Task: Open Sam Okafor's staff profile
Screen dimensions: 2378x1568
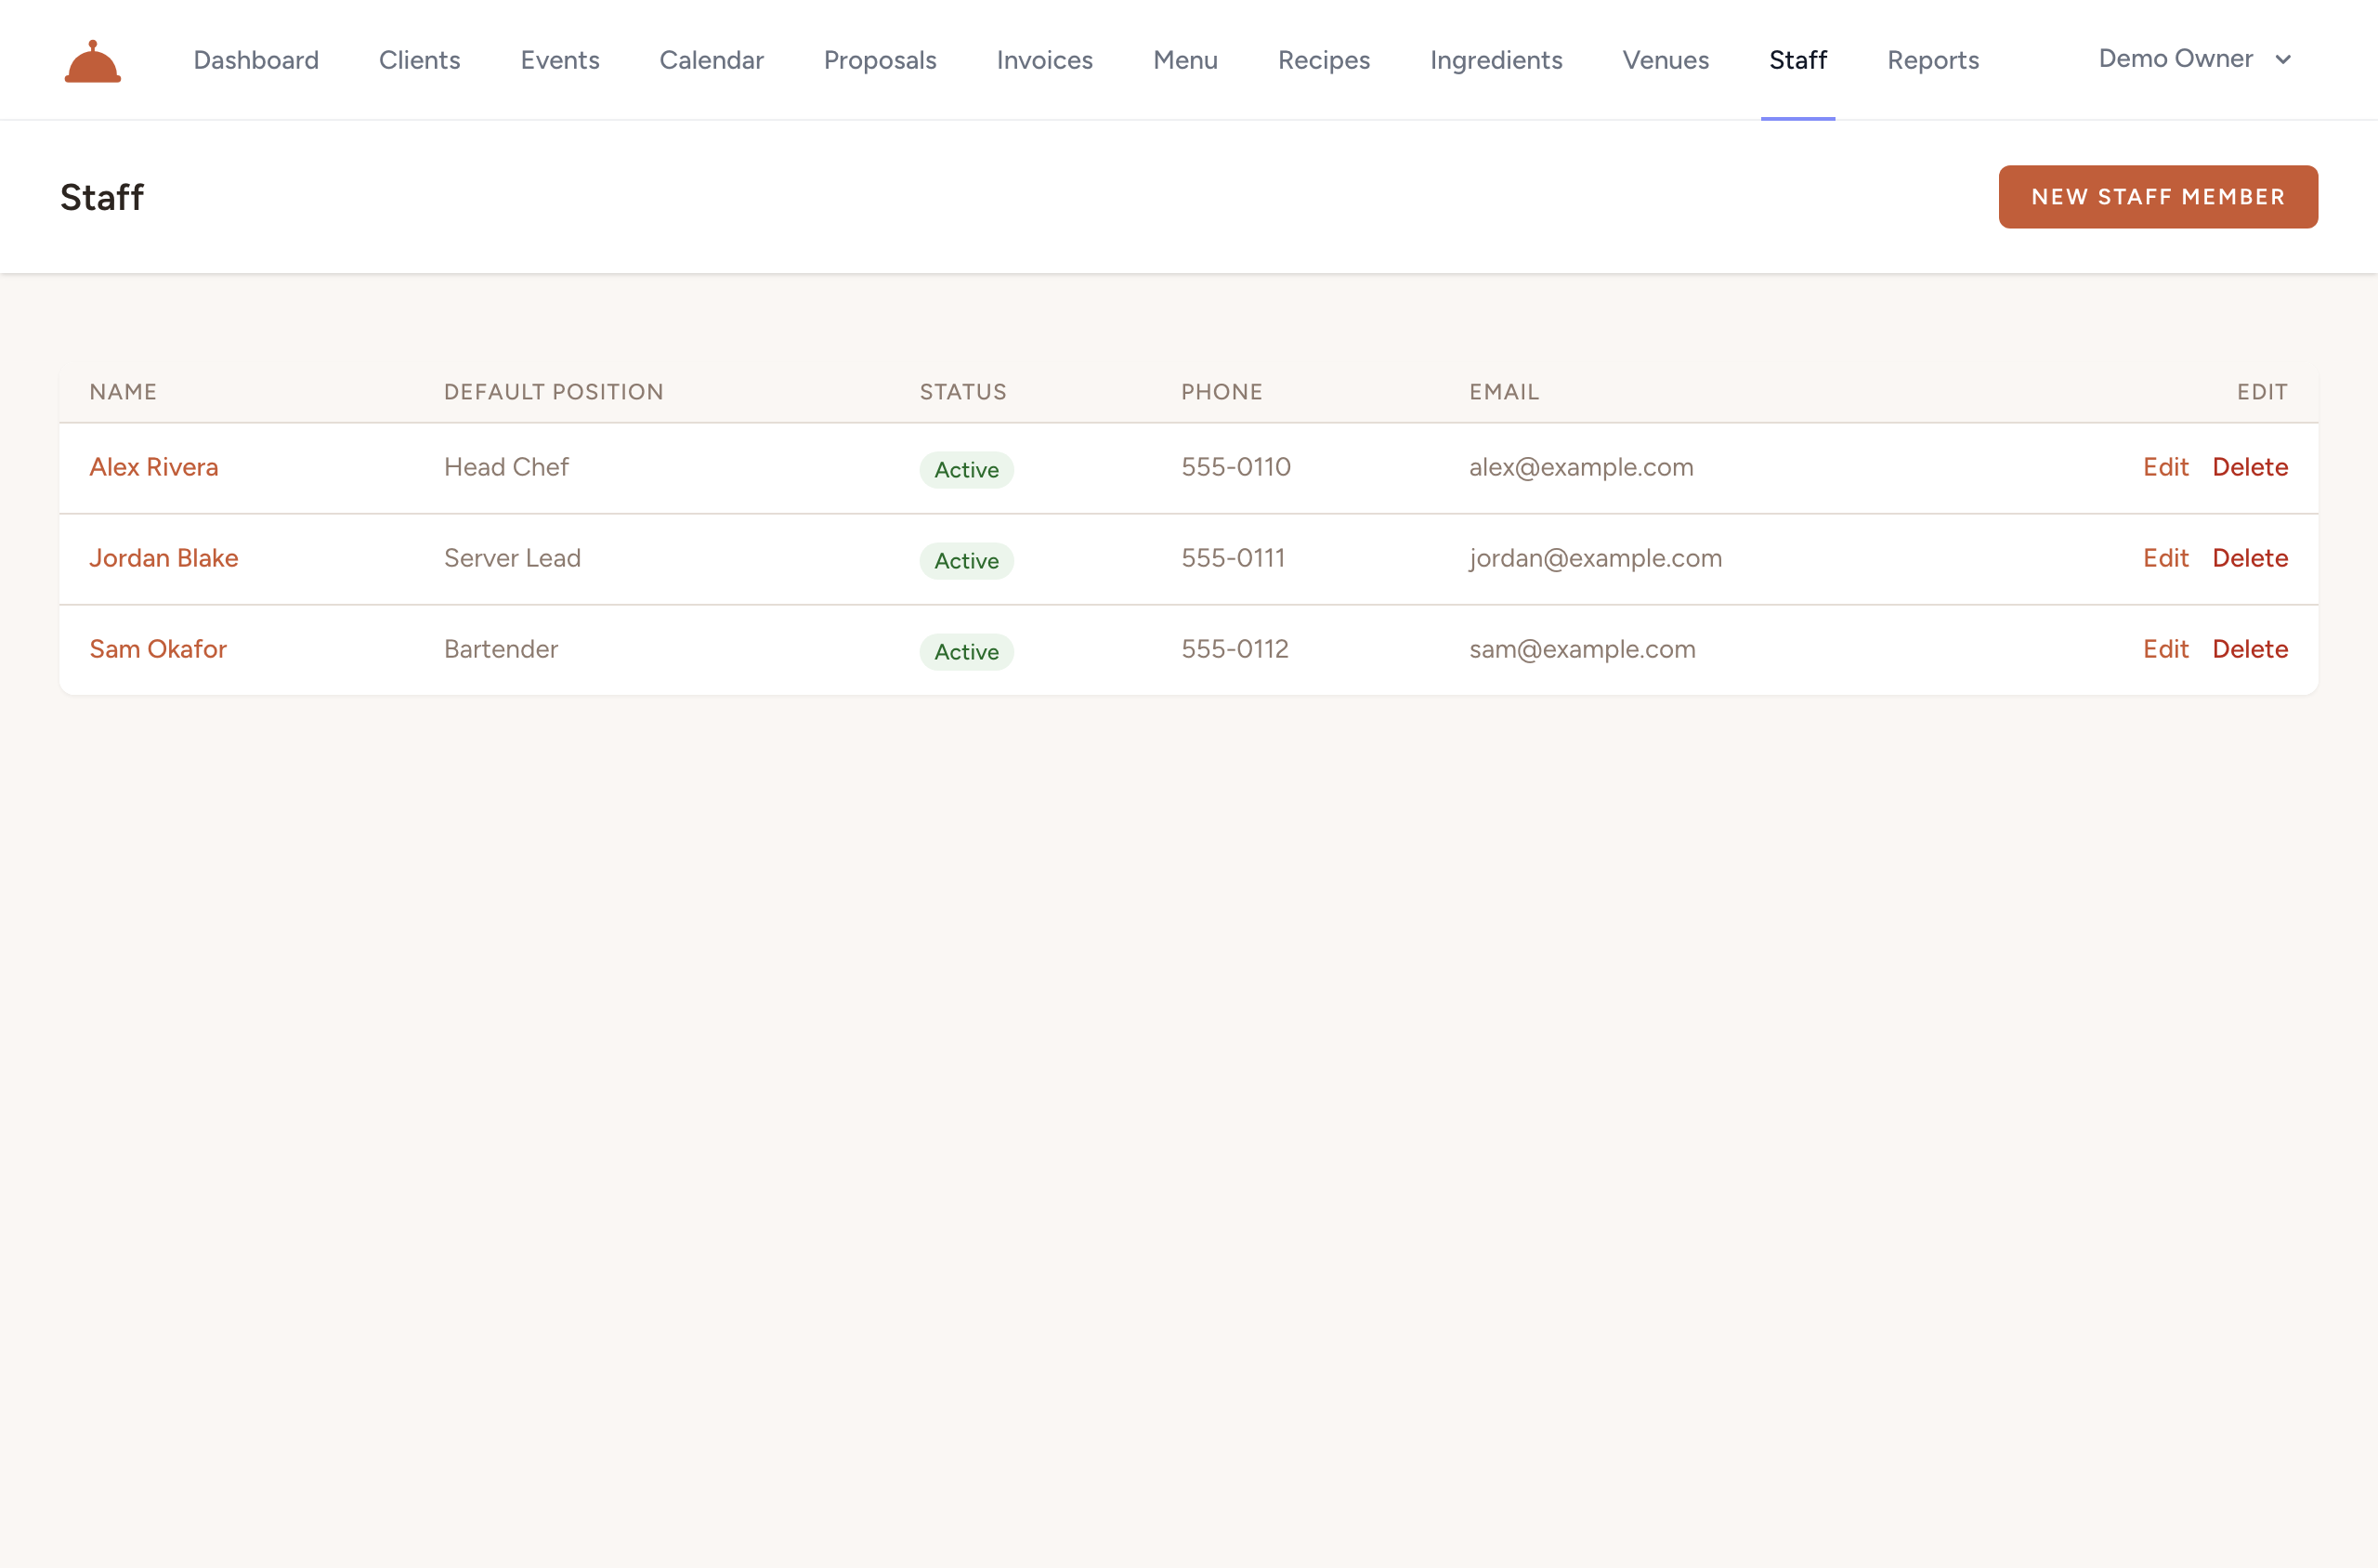Action: pyautogui.click(x=157, y=649)
